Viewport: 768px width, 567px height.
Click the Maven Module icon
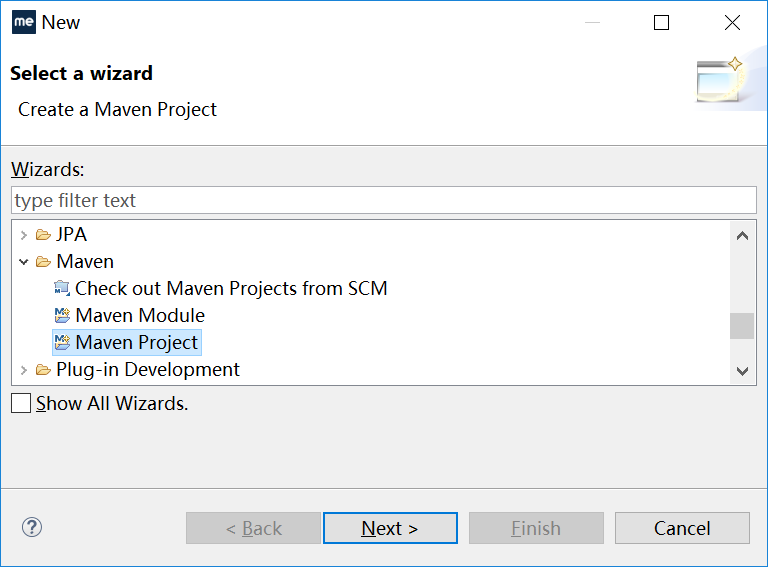[x=62, y=315]
